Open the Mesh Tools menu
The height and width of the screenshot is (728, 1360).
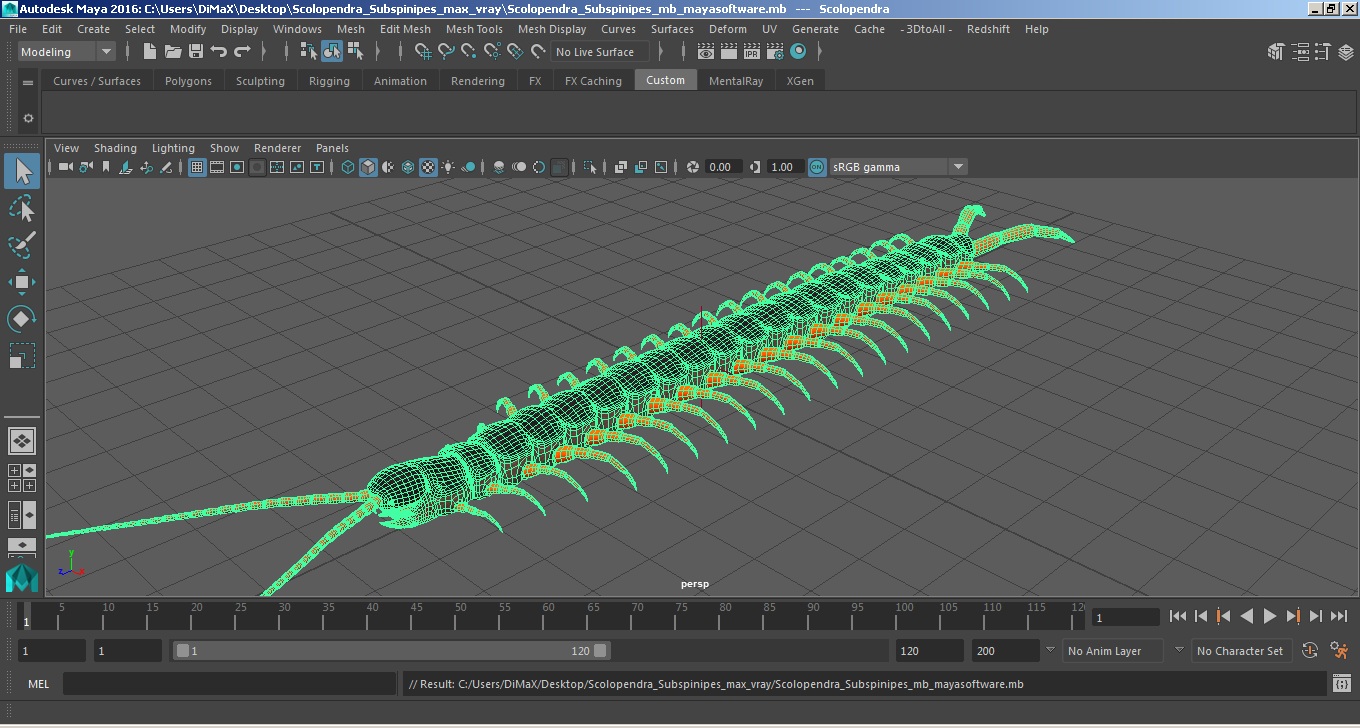click(x=474, y=29)
